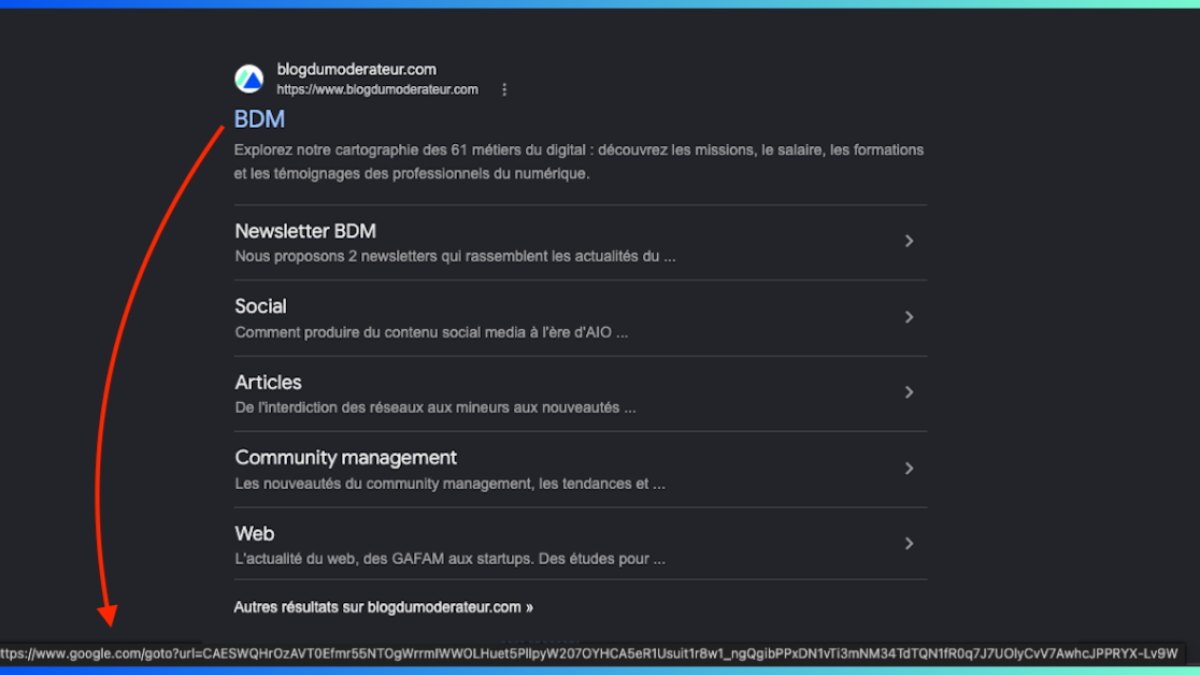Screen dimensions: 1200x675
Task: Expand the chevron on the Newsletter BDM row
Action: coord(909,241)
